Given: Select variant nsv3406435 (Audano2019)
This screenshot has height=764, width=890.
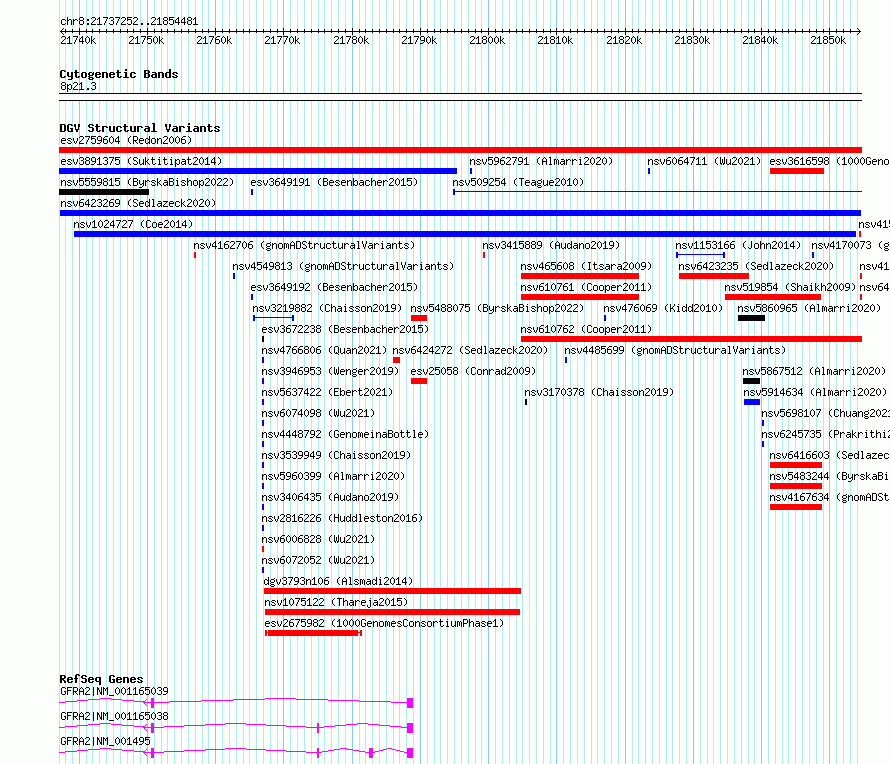Looking at the screenshot, I should click(330, 497).
